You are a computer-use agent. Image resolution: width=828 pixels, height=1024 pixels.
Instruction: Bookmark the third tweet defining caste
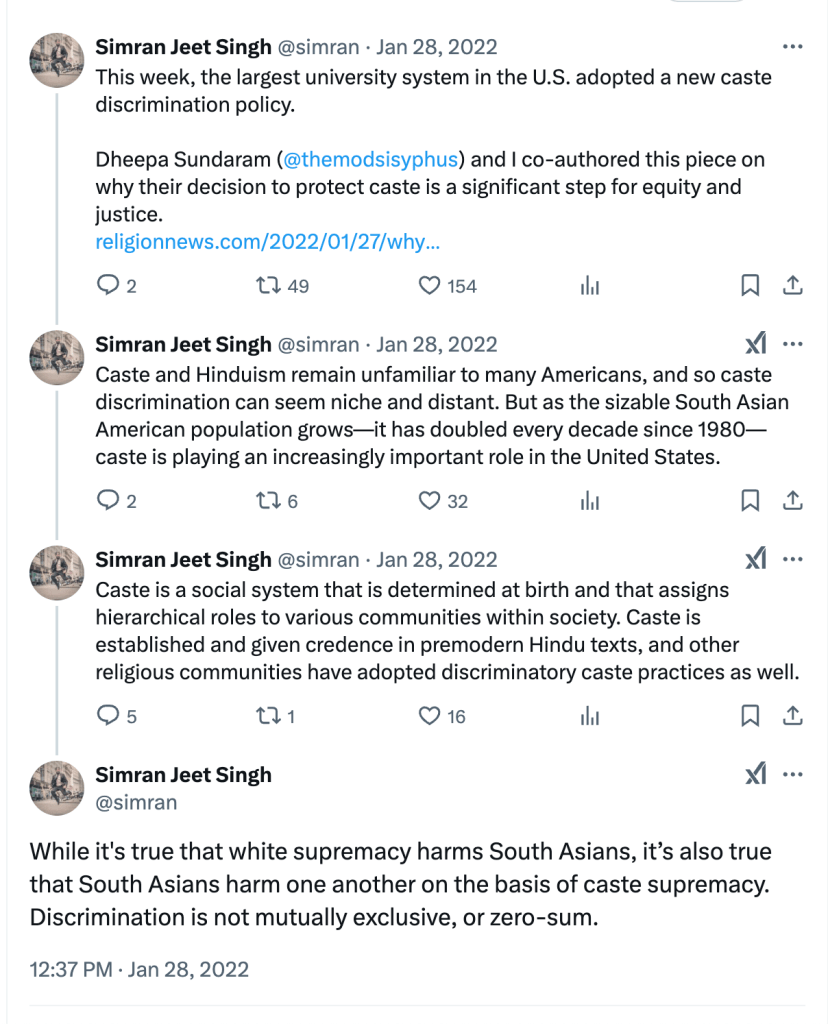(x=750, y=716)
